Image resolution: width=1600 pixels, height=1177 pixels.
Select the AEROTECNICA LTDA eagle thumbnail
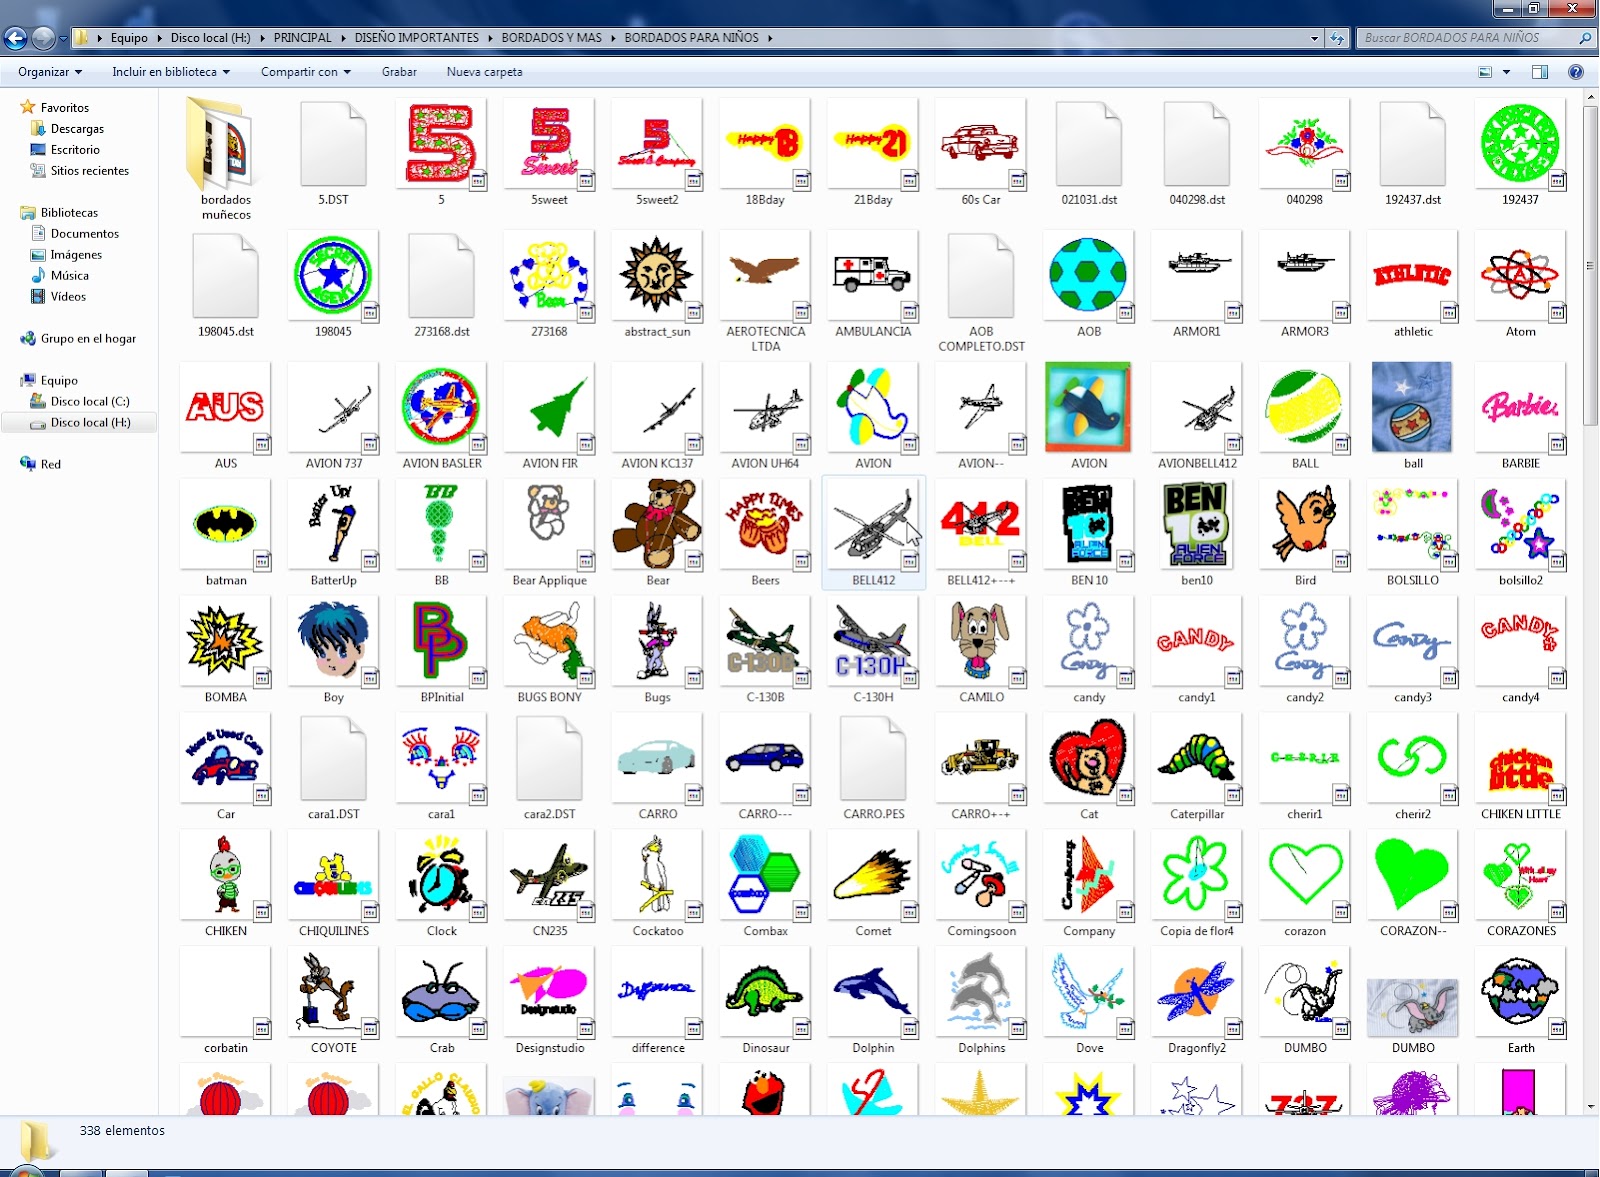765,276
